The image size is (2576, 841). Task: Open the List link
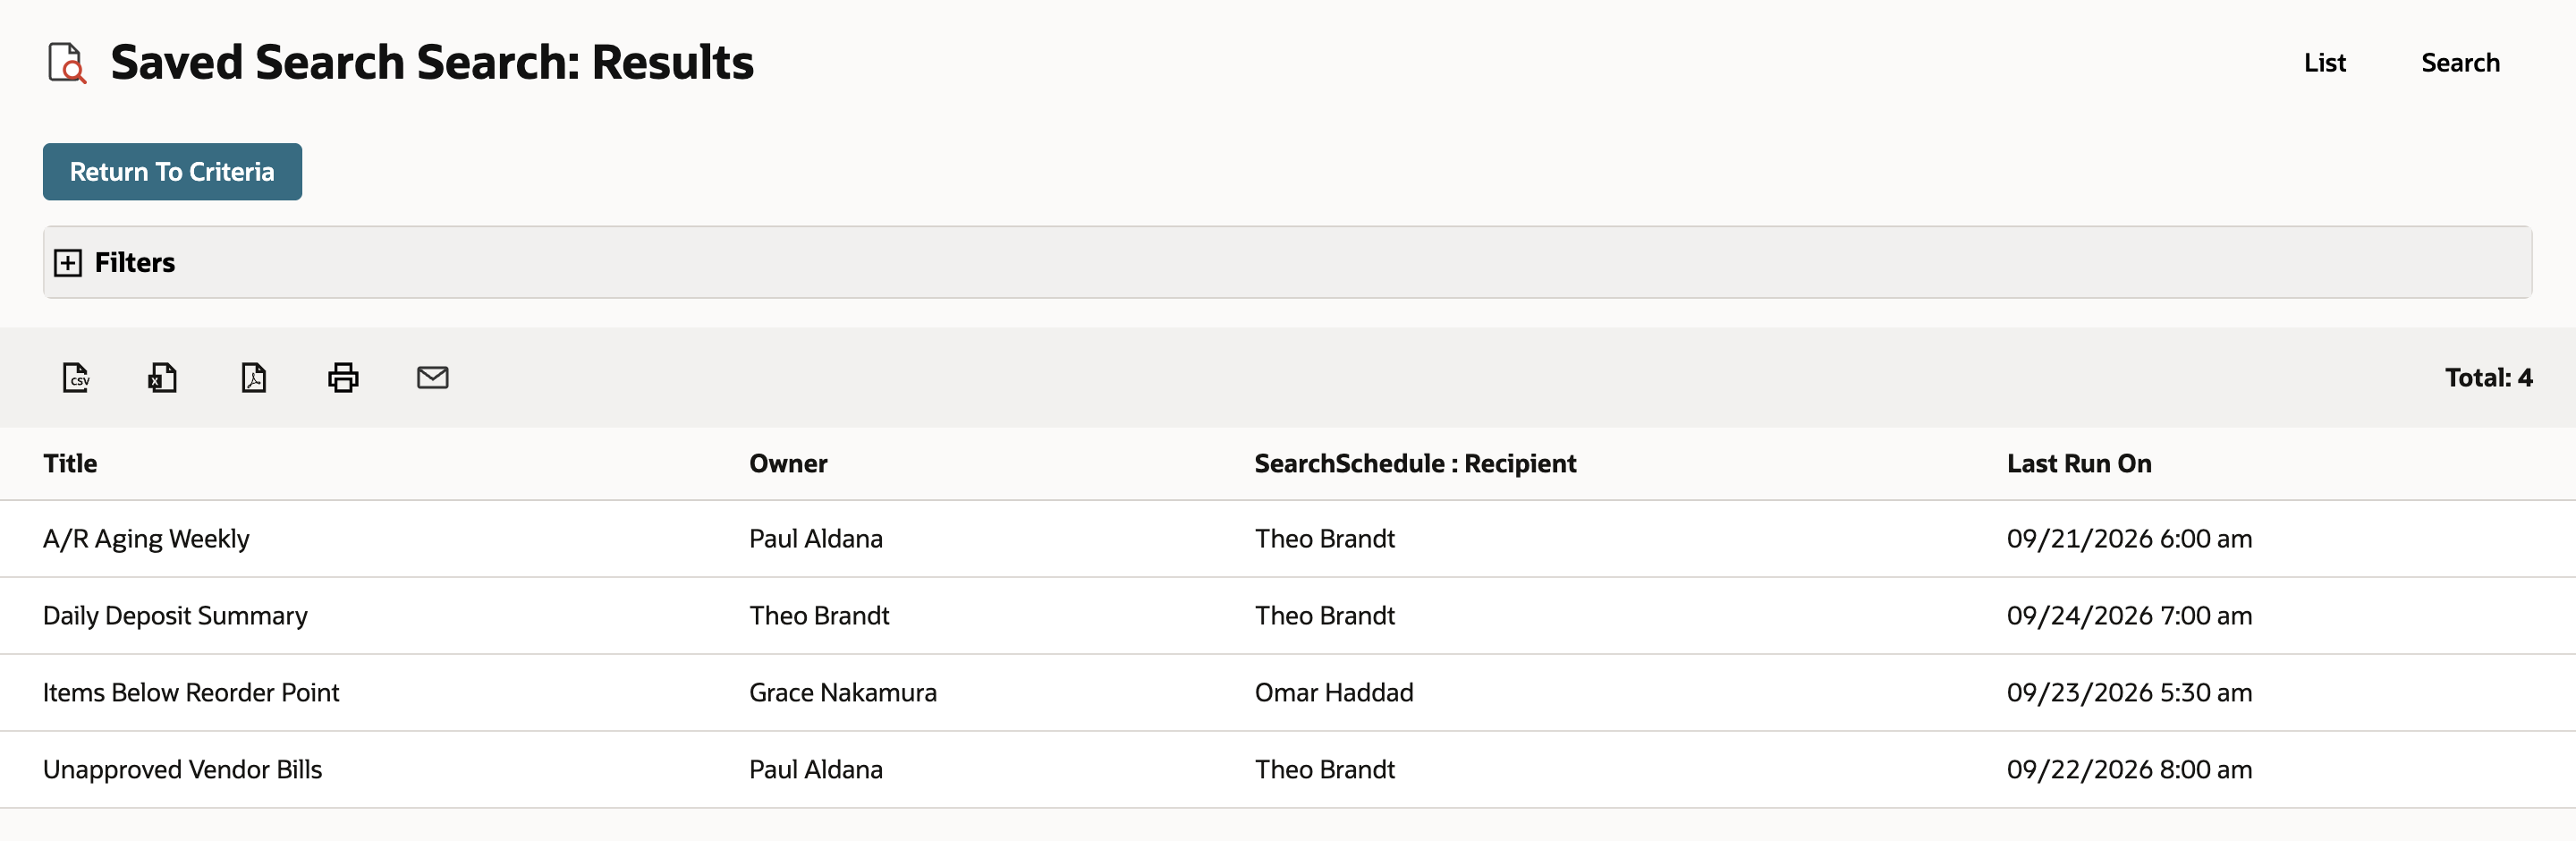(x=2324, y=63)
